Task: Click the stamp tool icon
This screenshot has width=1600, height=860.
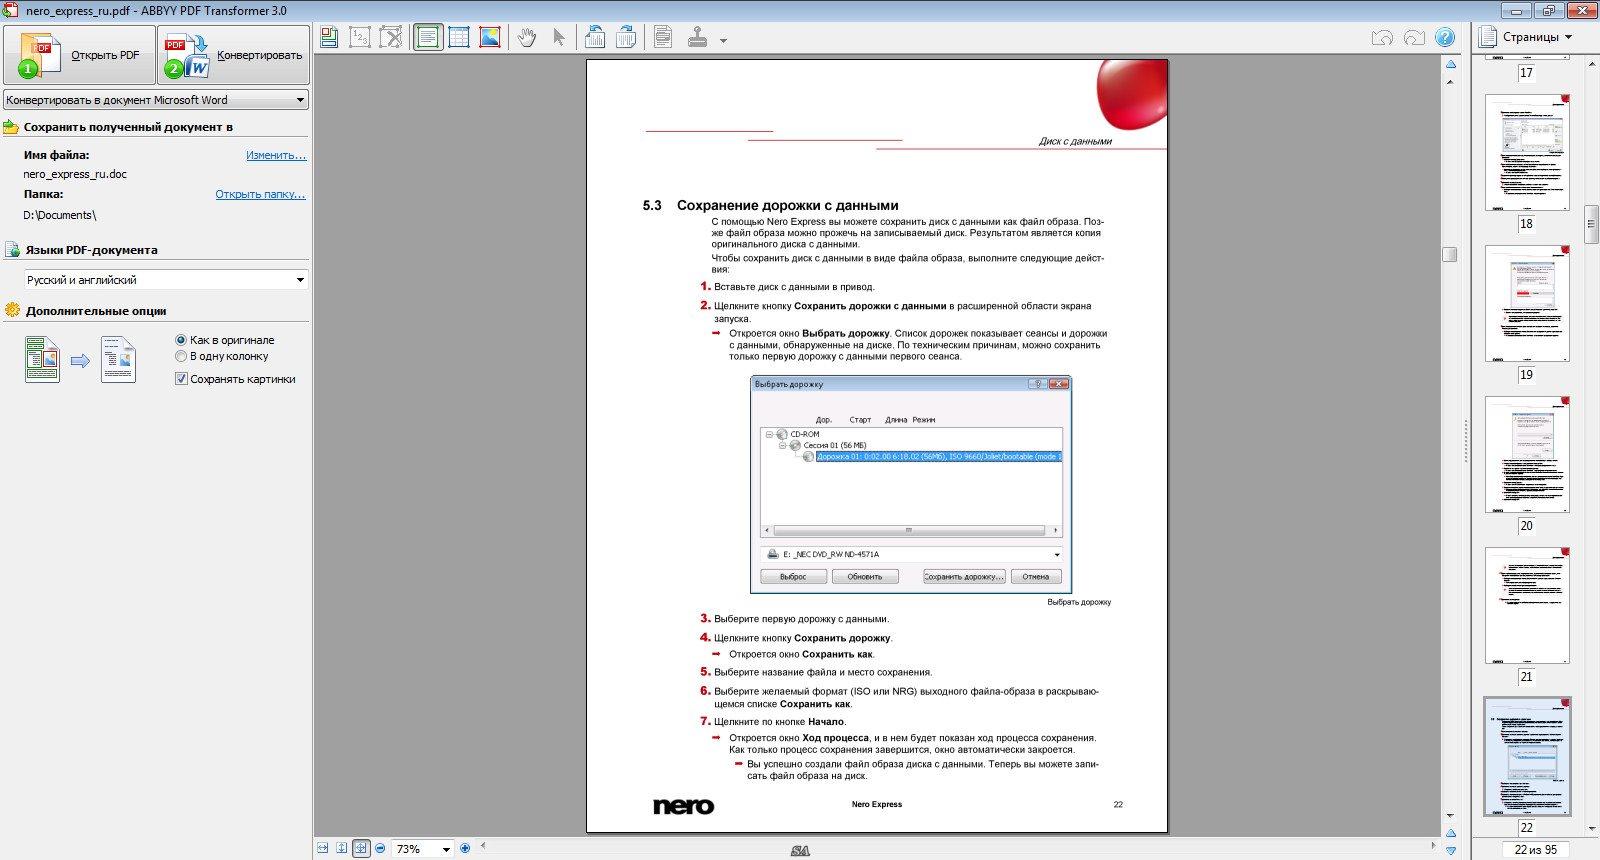Action: coord(698,37)
